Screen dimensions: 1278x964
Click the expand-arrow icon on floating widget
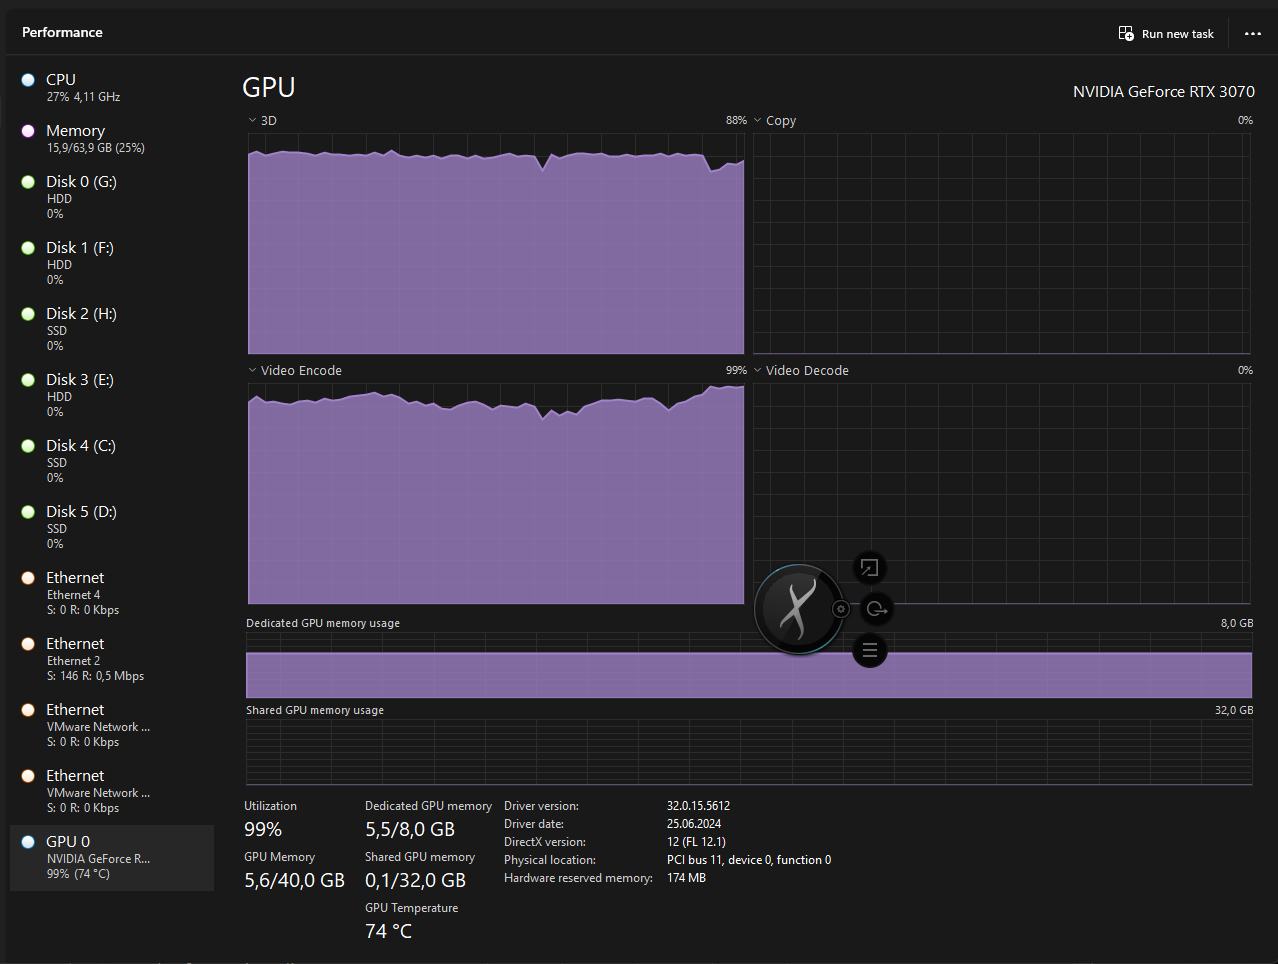[870, 568]
